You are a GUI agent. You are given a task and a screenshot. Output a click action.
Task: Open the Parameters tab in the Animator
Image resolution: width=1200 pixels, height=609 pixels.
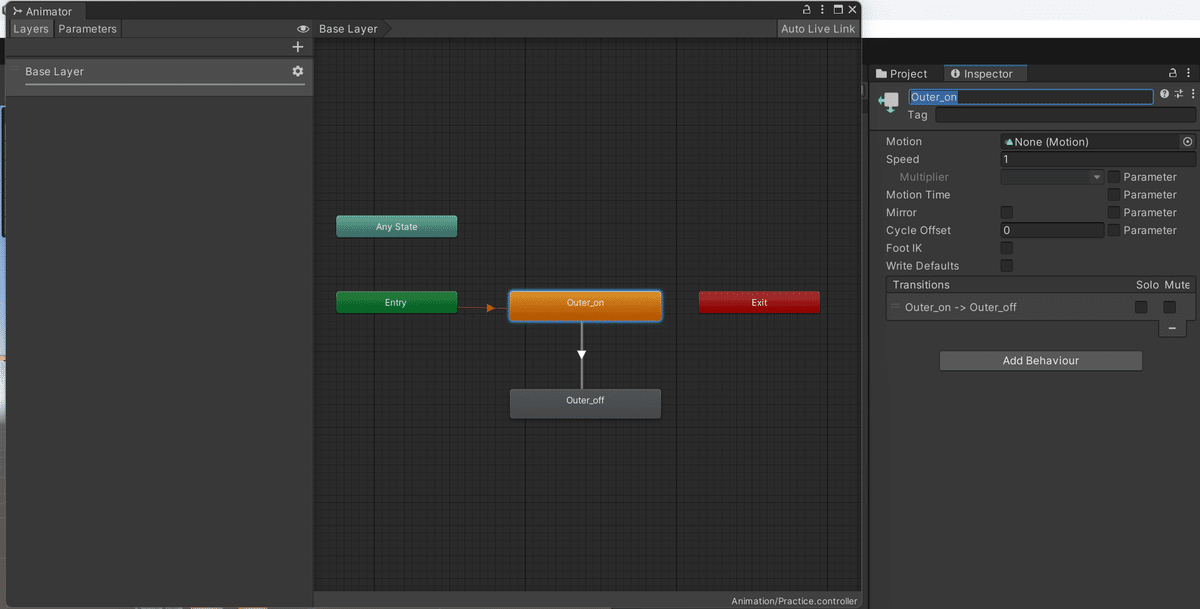click(x=87, y=28)
